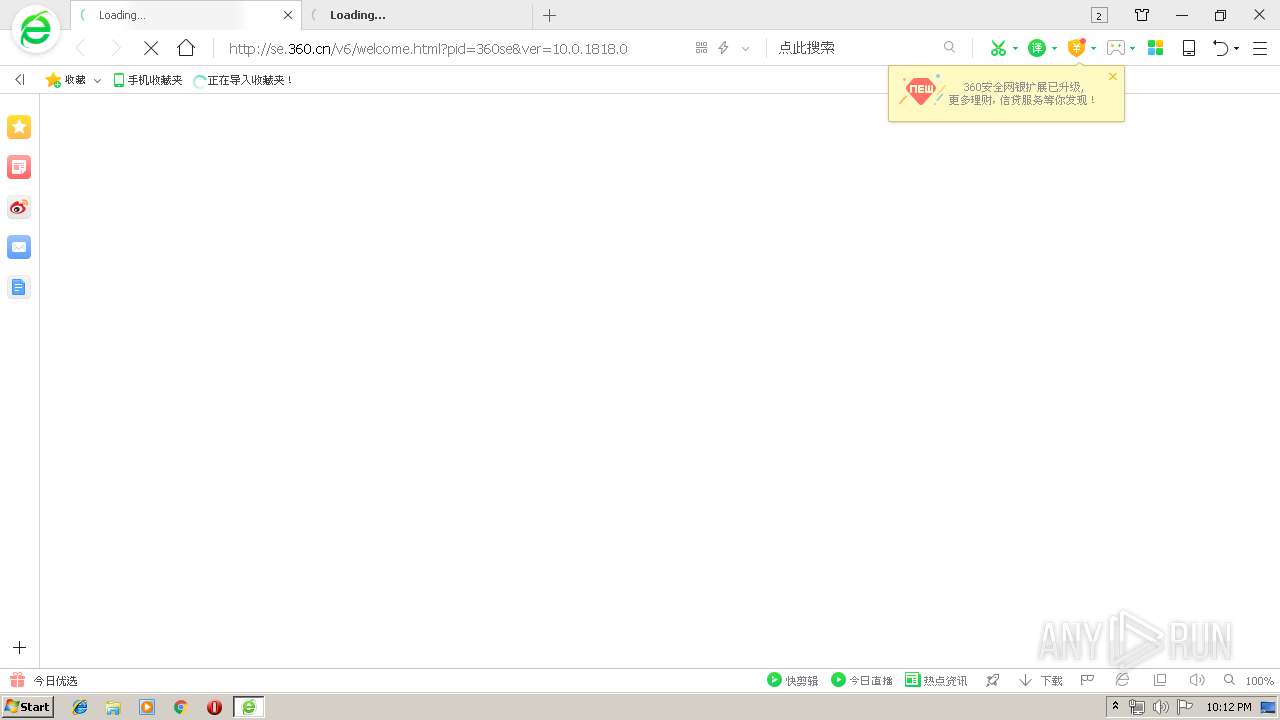
Task: Expand the undo closed-tab dropdown
Action: [x=1236, y=48]
